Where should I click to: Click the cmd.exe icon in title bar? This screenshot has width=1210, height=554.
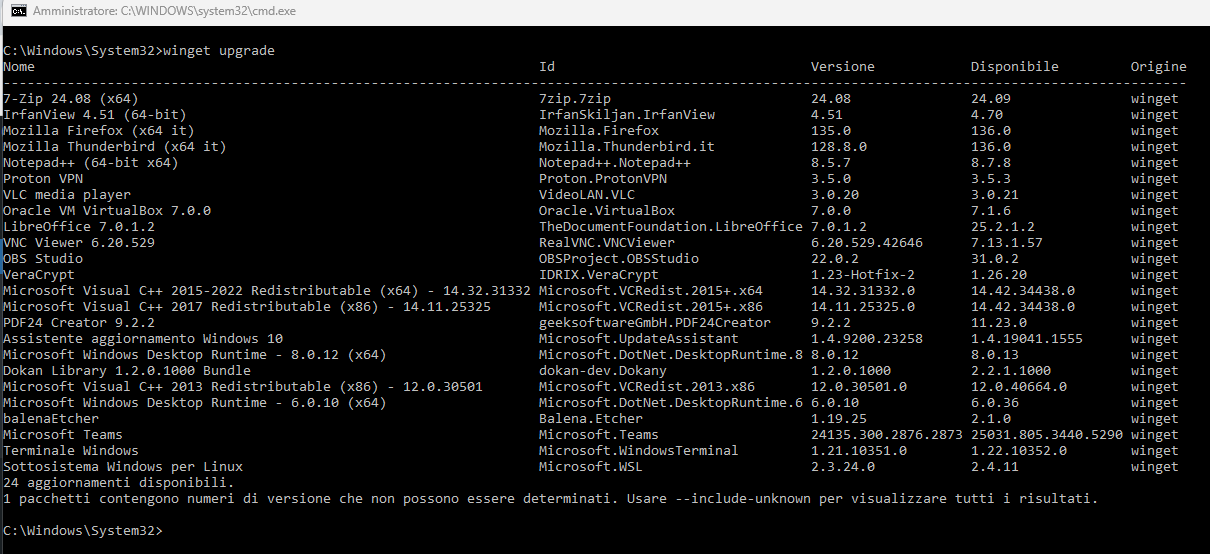[17, 13]
